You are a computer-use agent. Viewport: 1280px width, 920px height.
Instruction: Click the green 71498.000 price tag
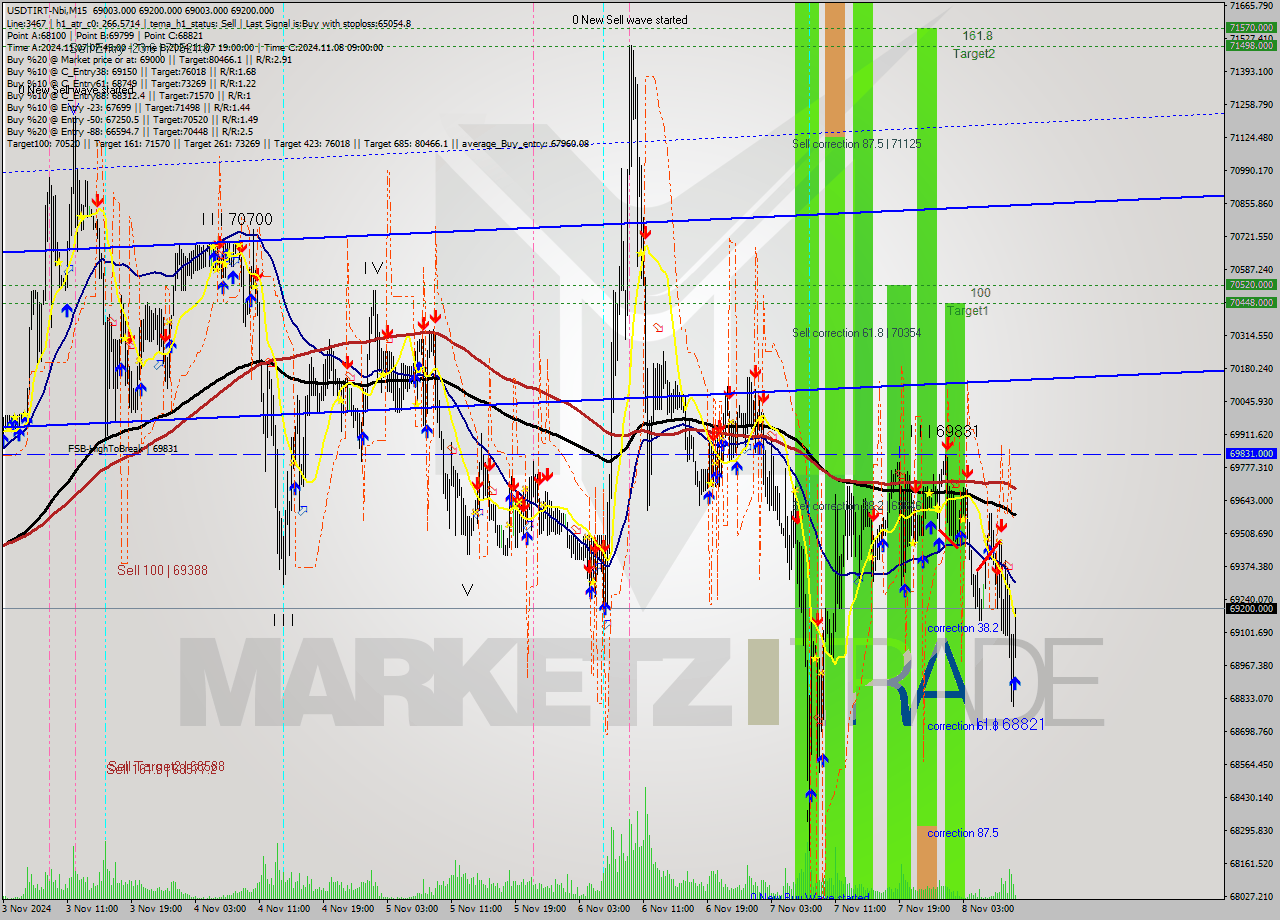tap(1251, 45)
